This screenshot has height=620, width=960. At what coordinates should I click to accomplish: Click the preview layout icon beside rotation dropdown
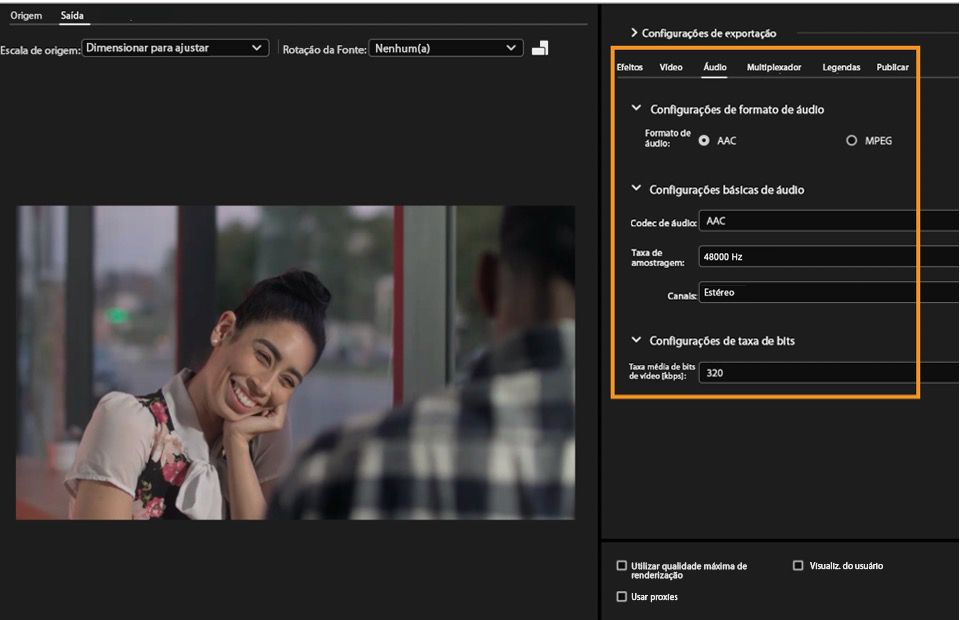pyautogui.click(x=540, y=47)
